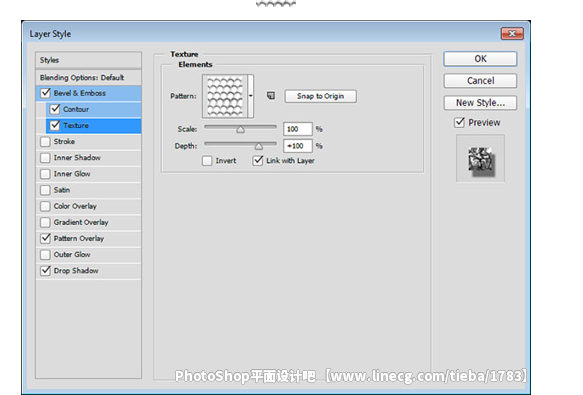
Task: Enable the Inner Shadow checkbox
Action: pos(45,158)
